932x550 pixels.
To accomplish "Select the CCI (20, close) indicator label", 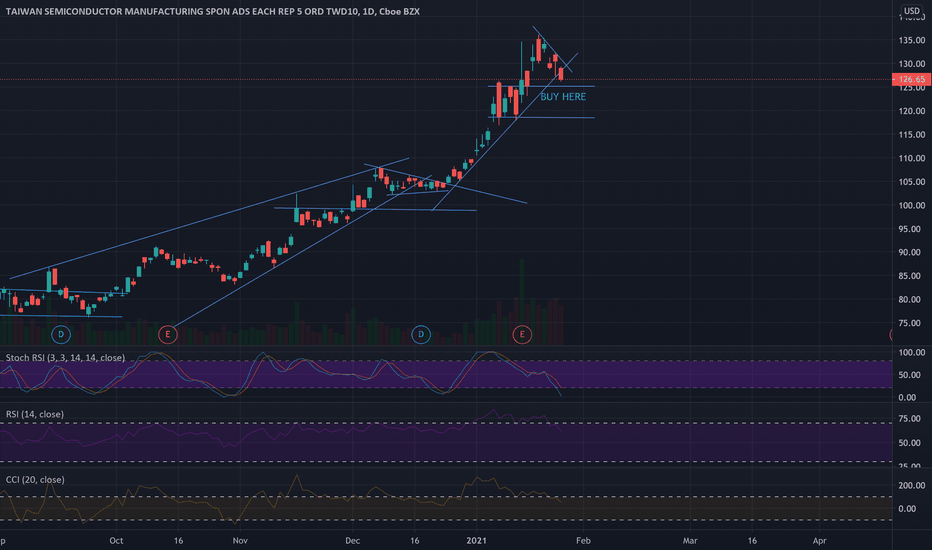I will pos(35,480).
